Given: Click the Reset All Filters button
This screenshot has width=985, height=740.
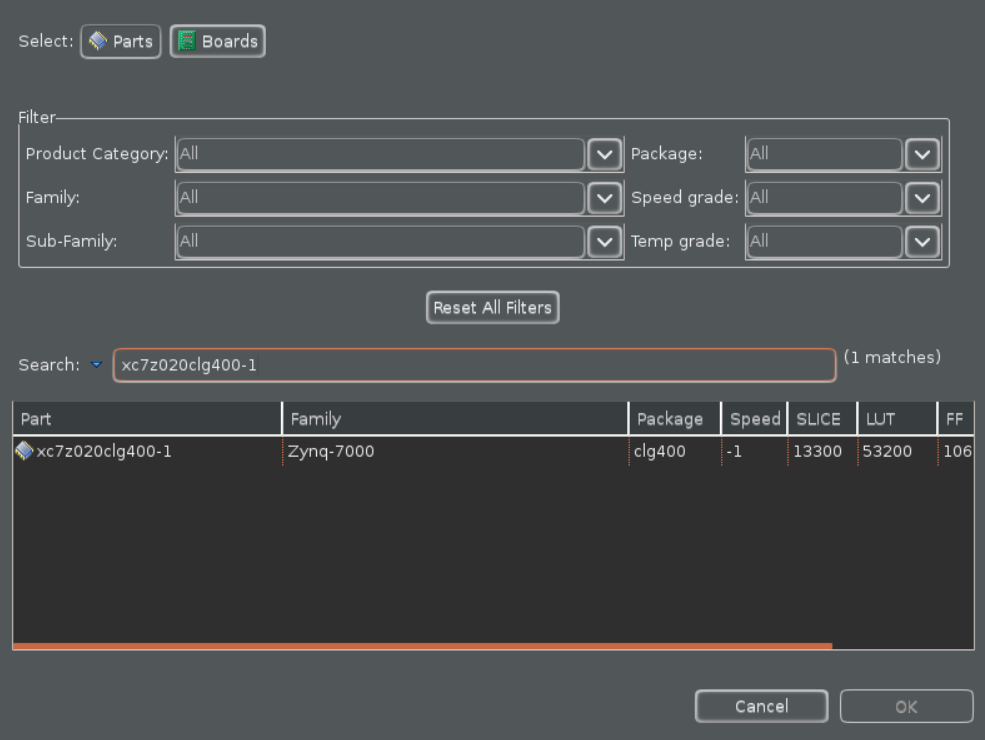Looking at the screenshot, I should click(492, 307).
